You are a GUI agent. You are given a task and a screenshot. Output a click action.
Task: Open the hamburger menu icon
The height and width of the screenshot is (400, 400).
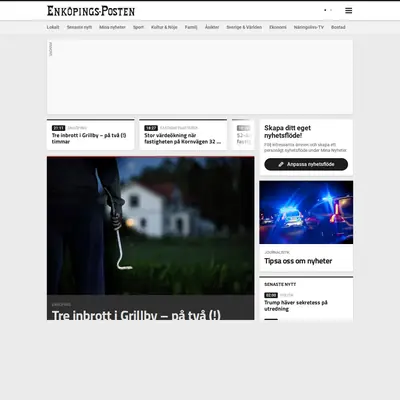348,11
